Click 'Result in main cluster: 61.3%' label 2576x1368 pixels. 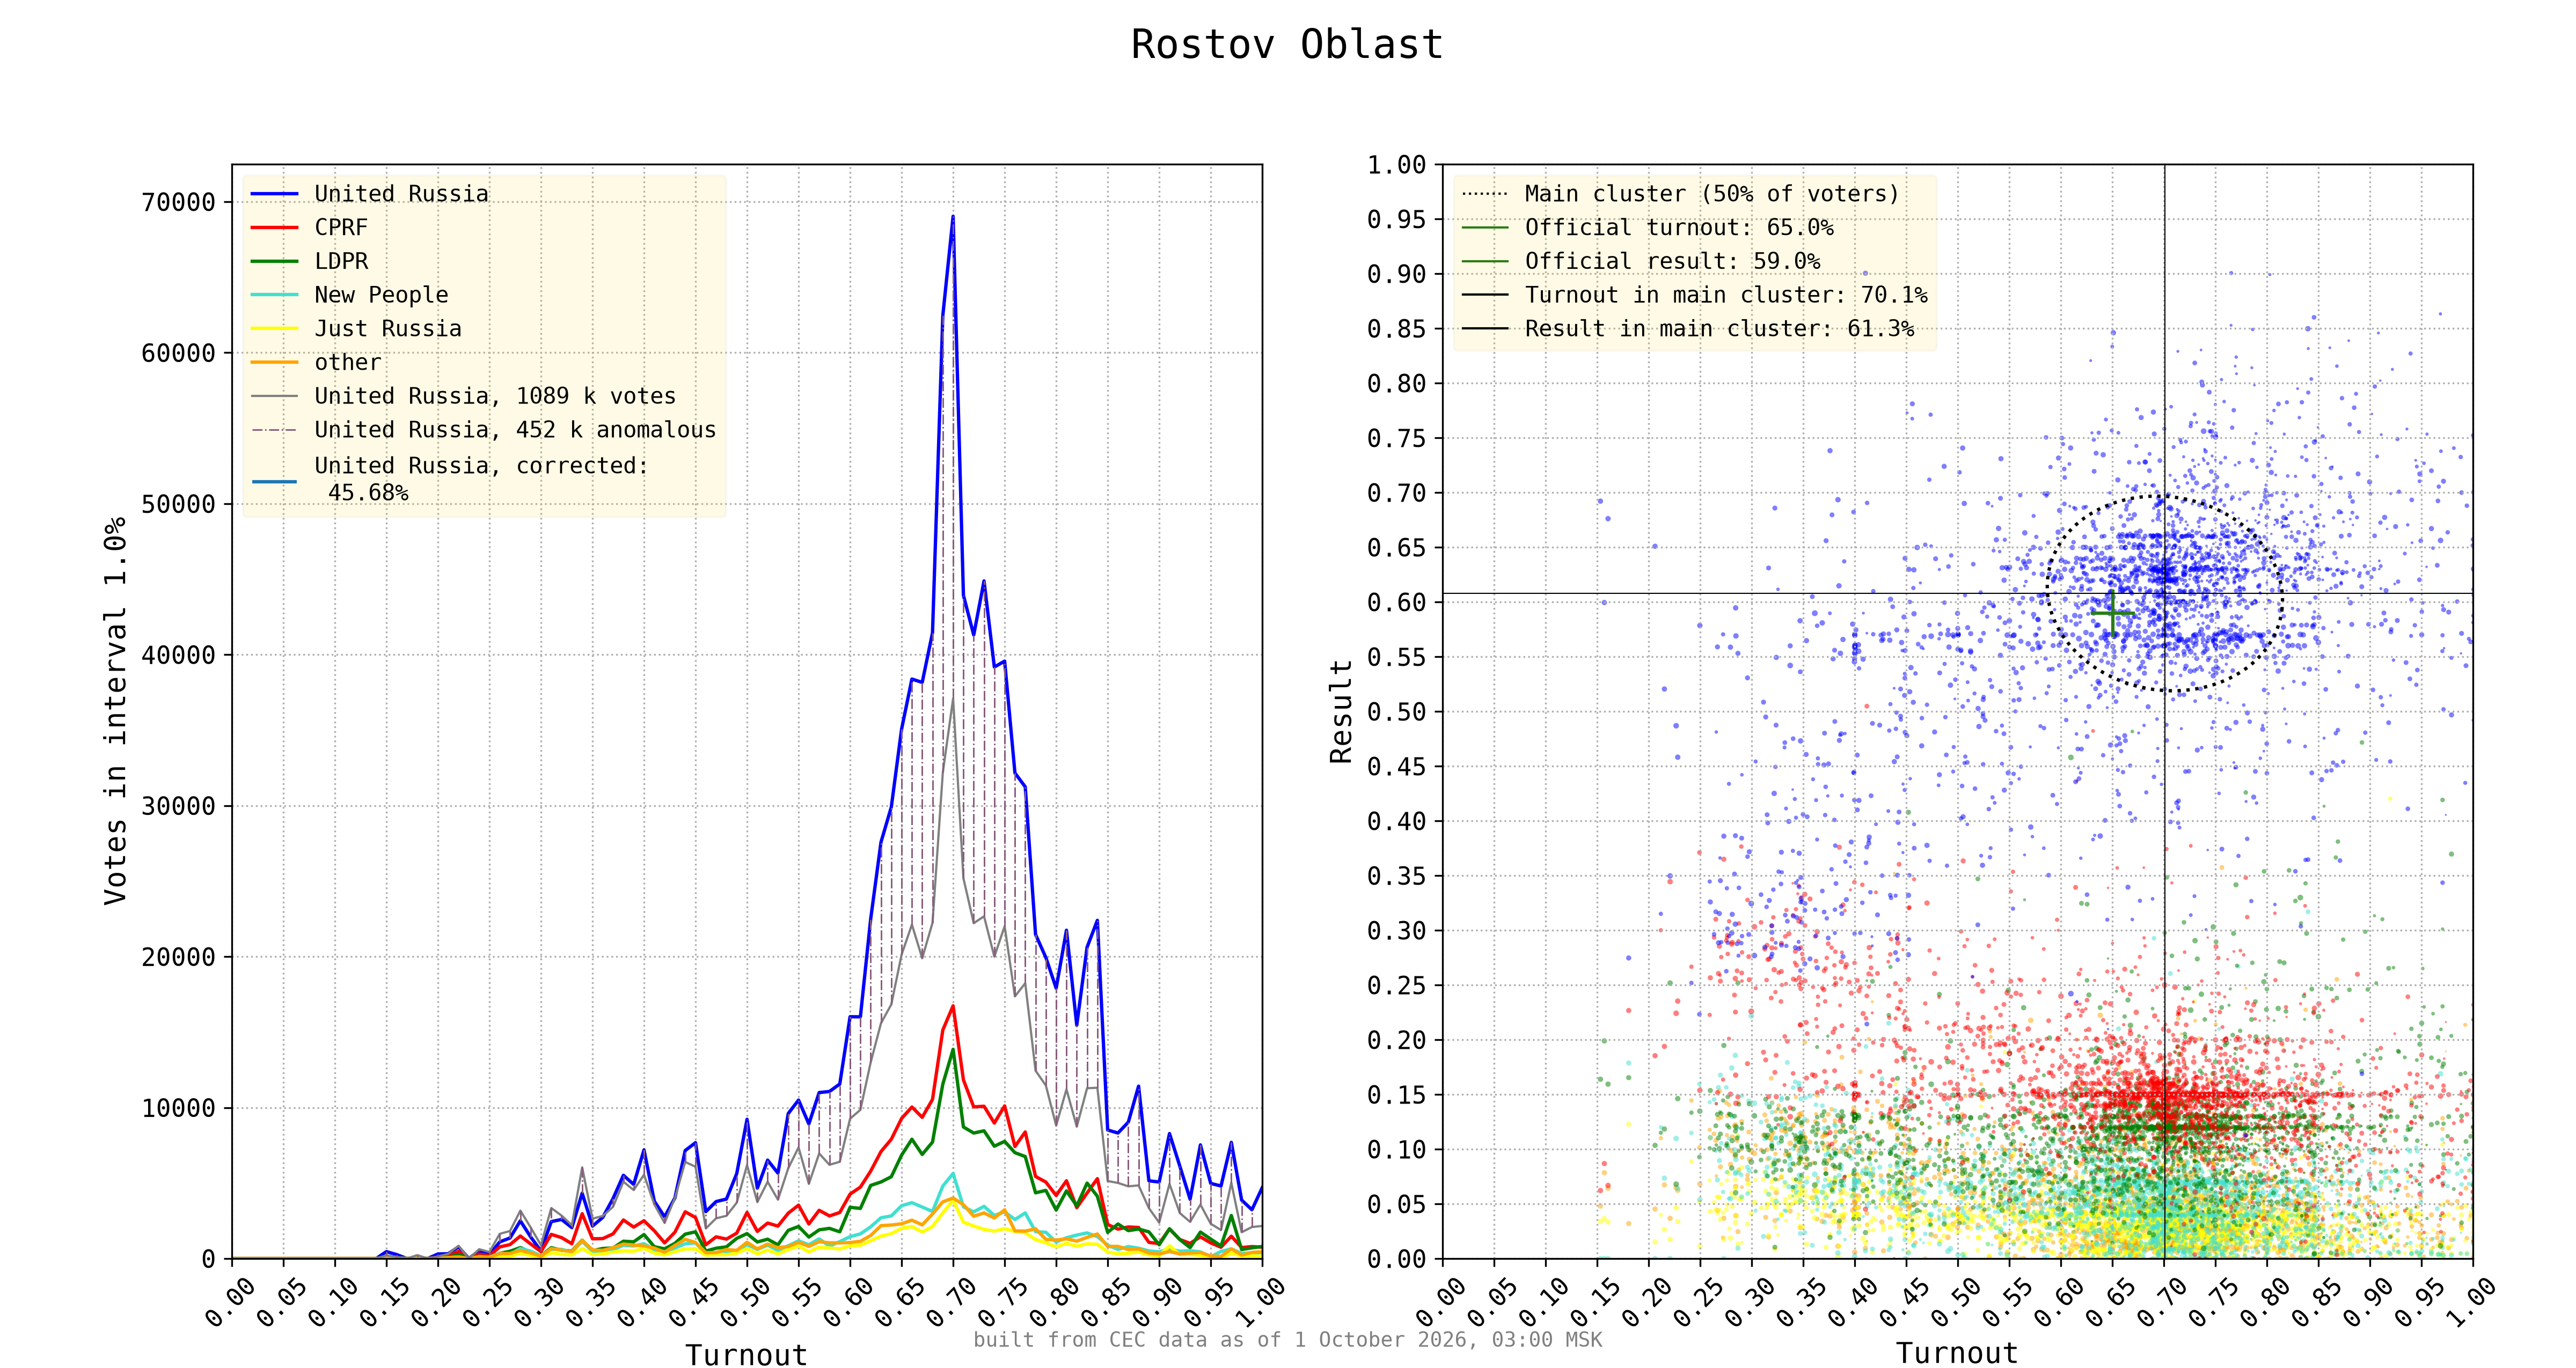1719,329
